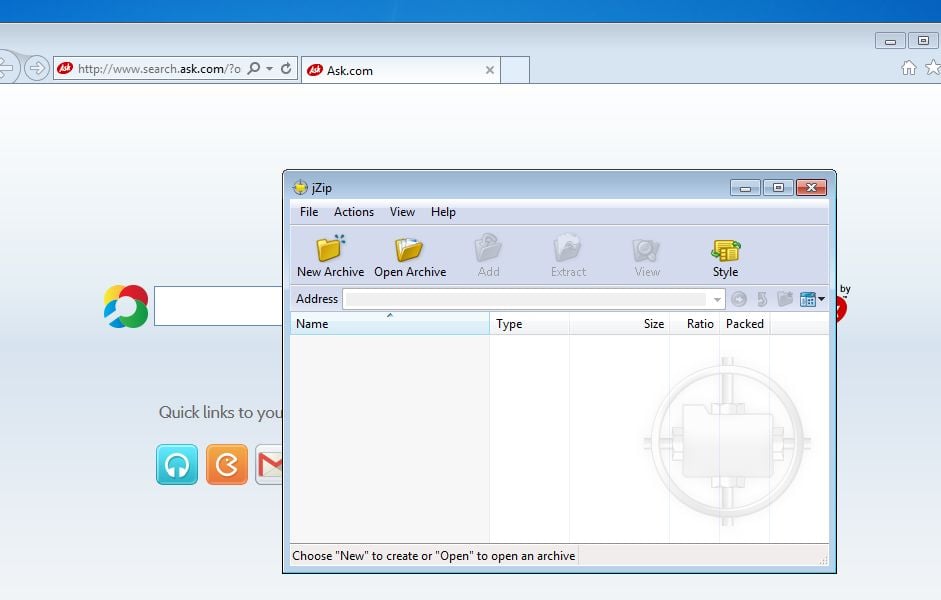Open the View menu in jZip
Screen dimensions: 941x600
[x=402, y=212]
